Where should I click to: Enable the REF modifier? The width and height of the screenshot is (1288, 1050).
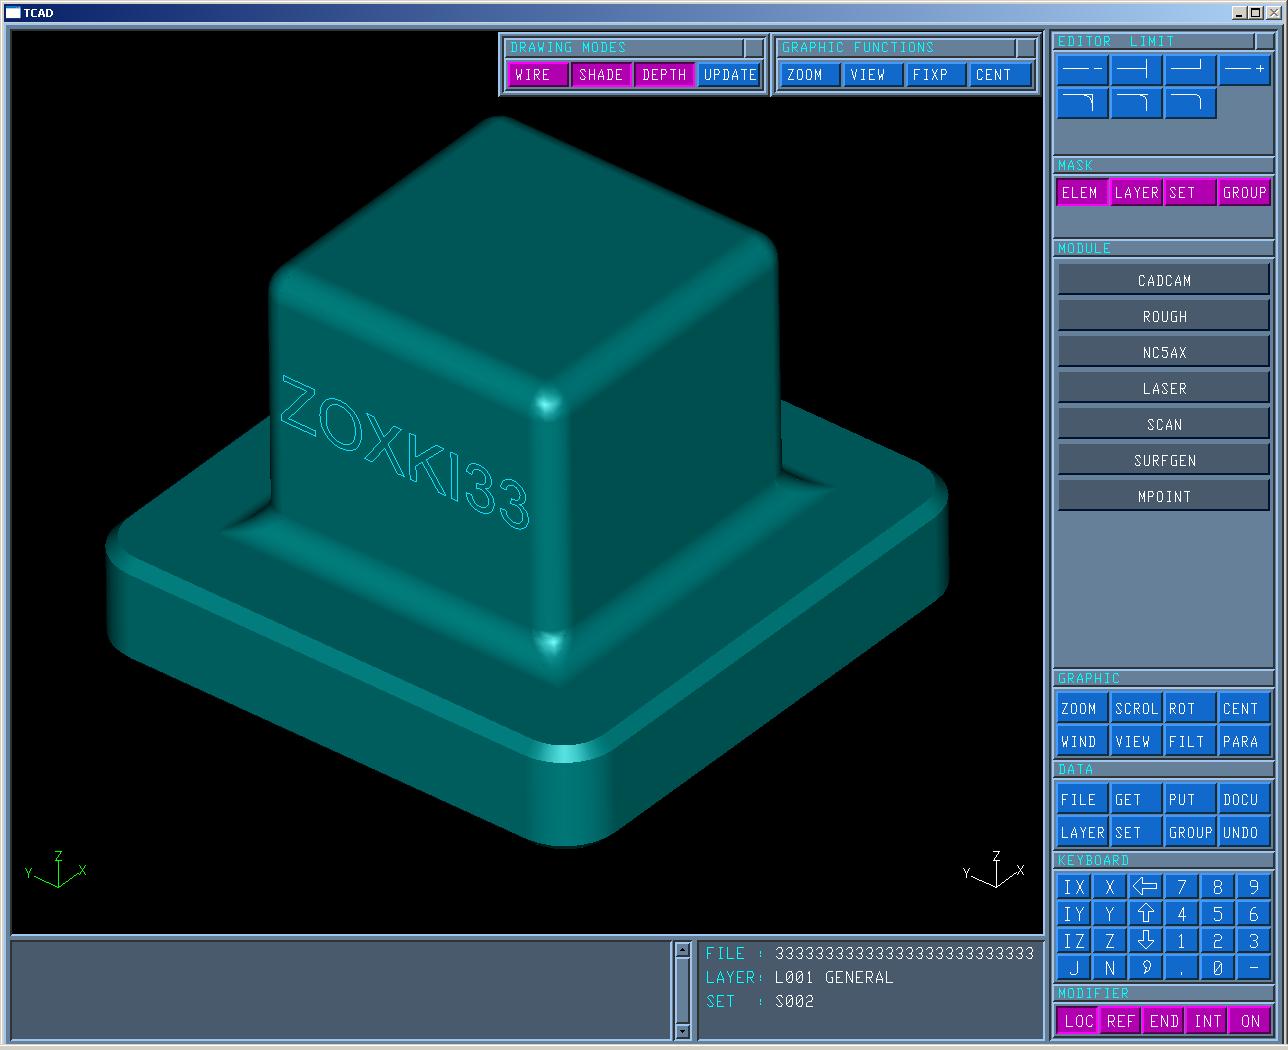(1120, 1021)
